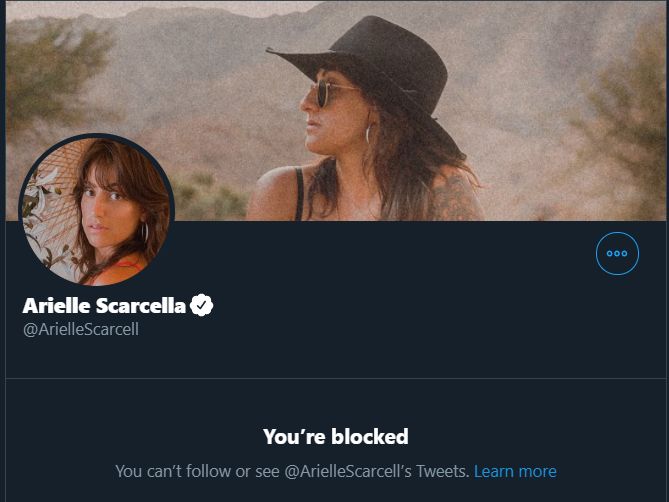Click the verified checkmark badge
Viewport: 669px width, 502px height.
pos(202,306)
